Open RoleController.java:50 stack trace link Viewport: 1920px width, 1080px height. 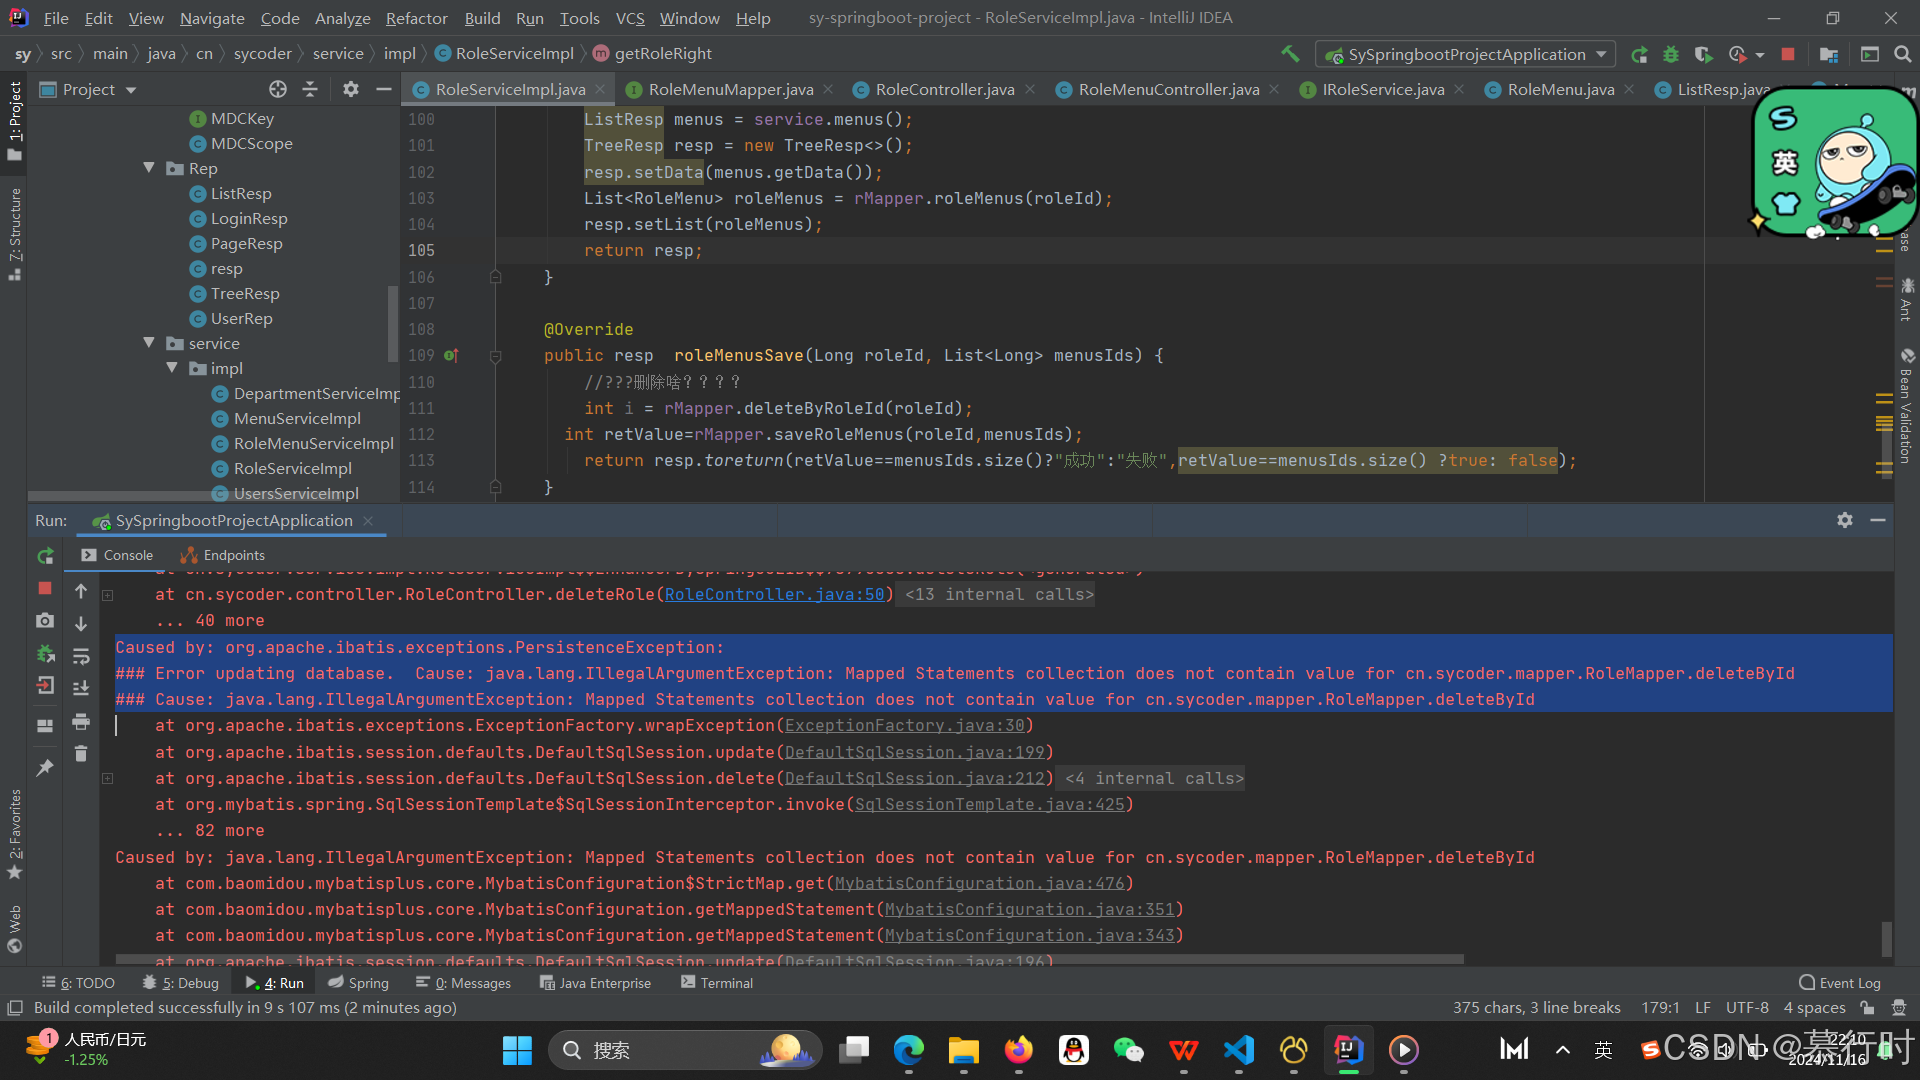[774, 594]
